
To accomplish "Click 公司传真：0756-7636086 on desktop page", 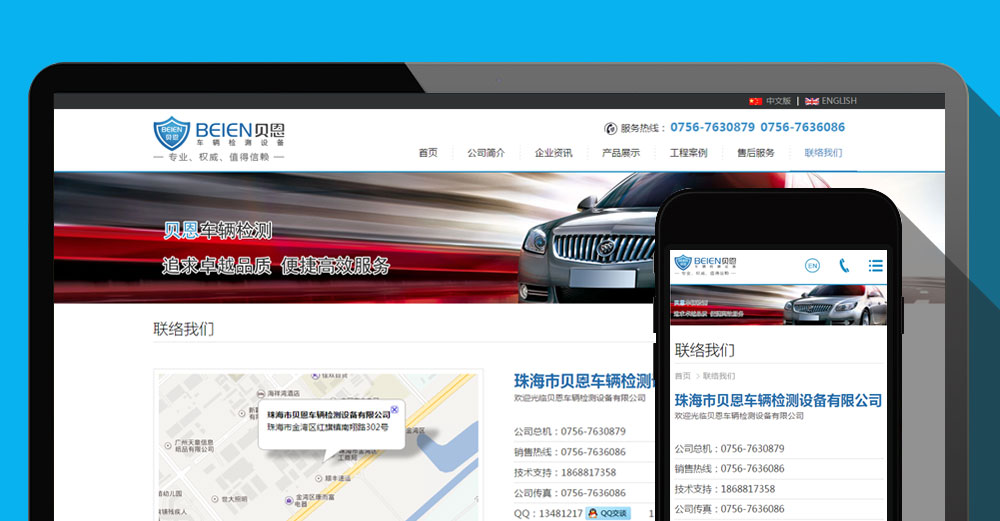I will point(570,493).
